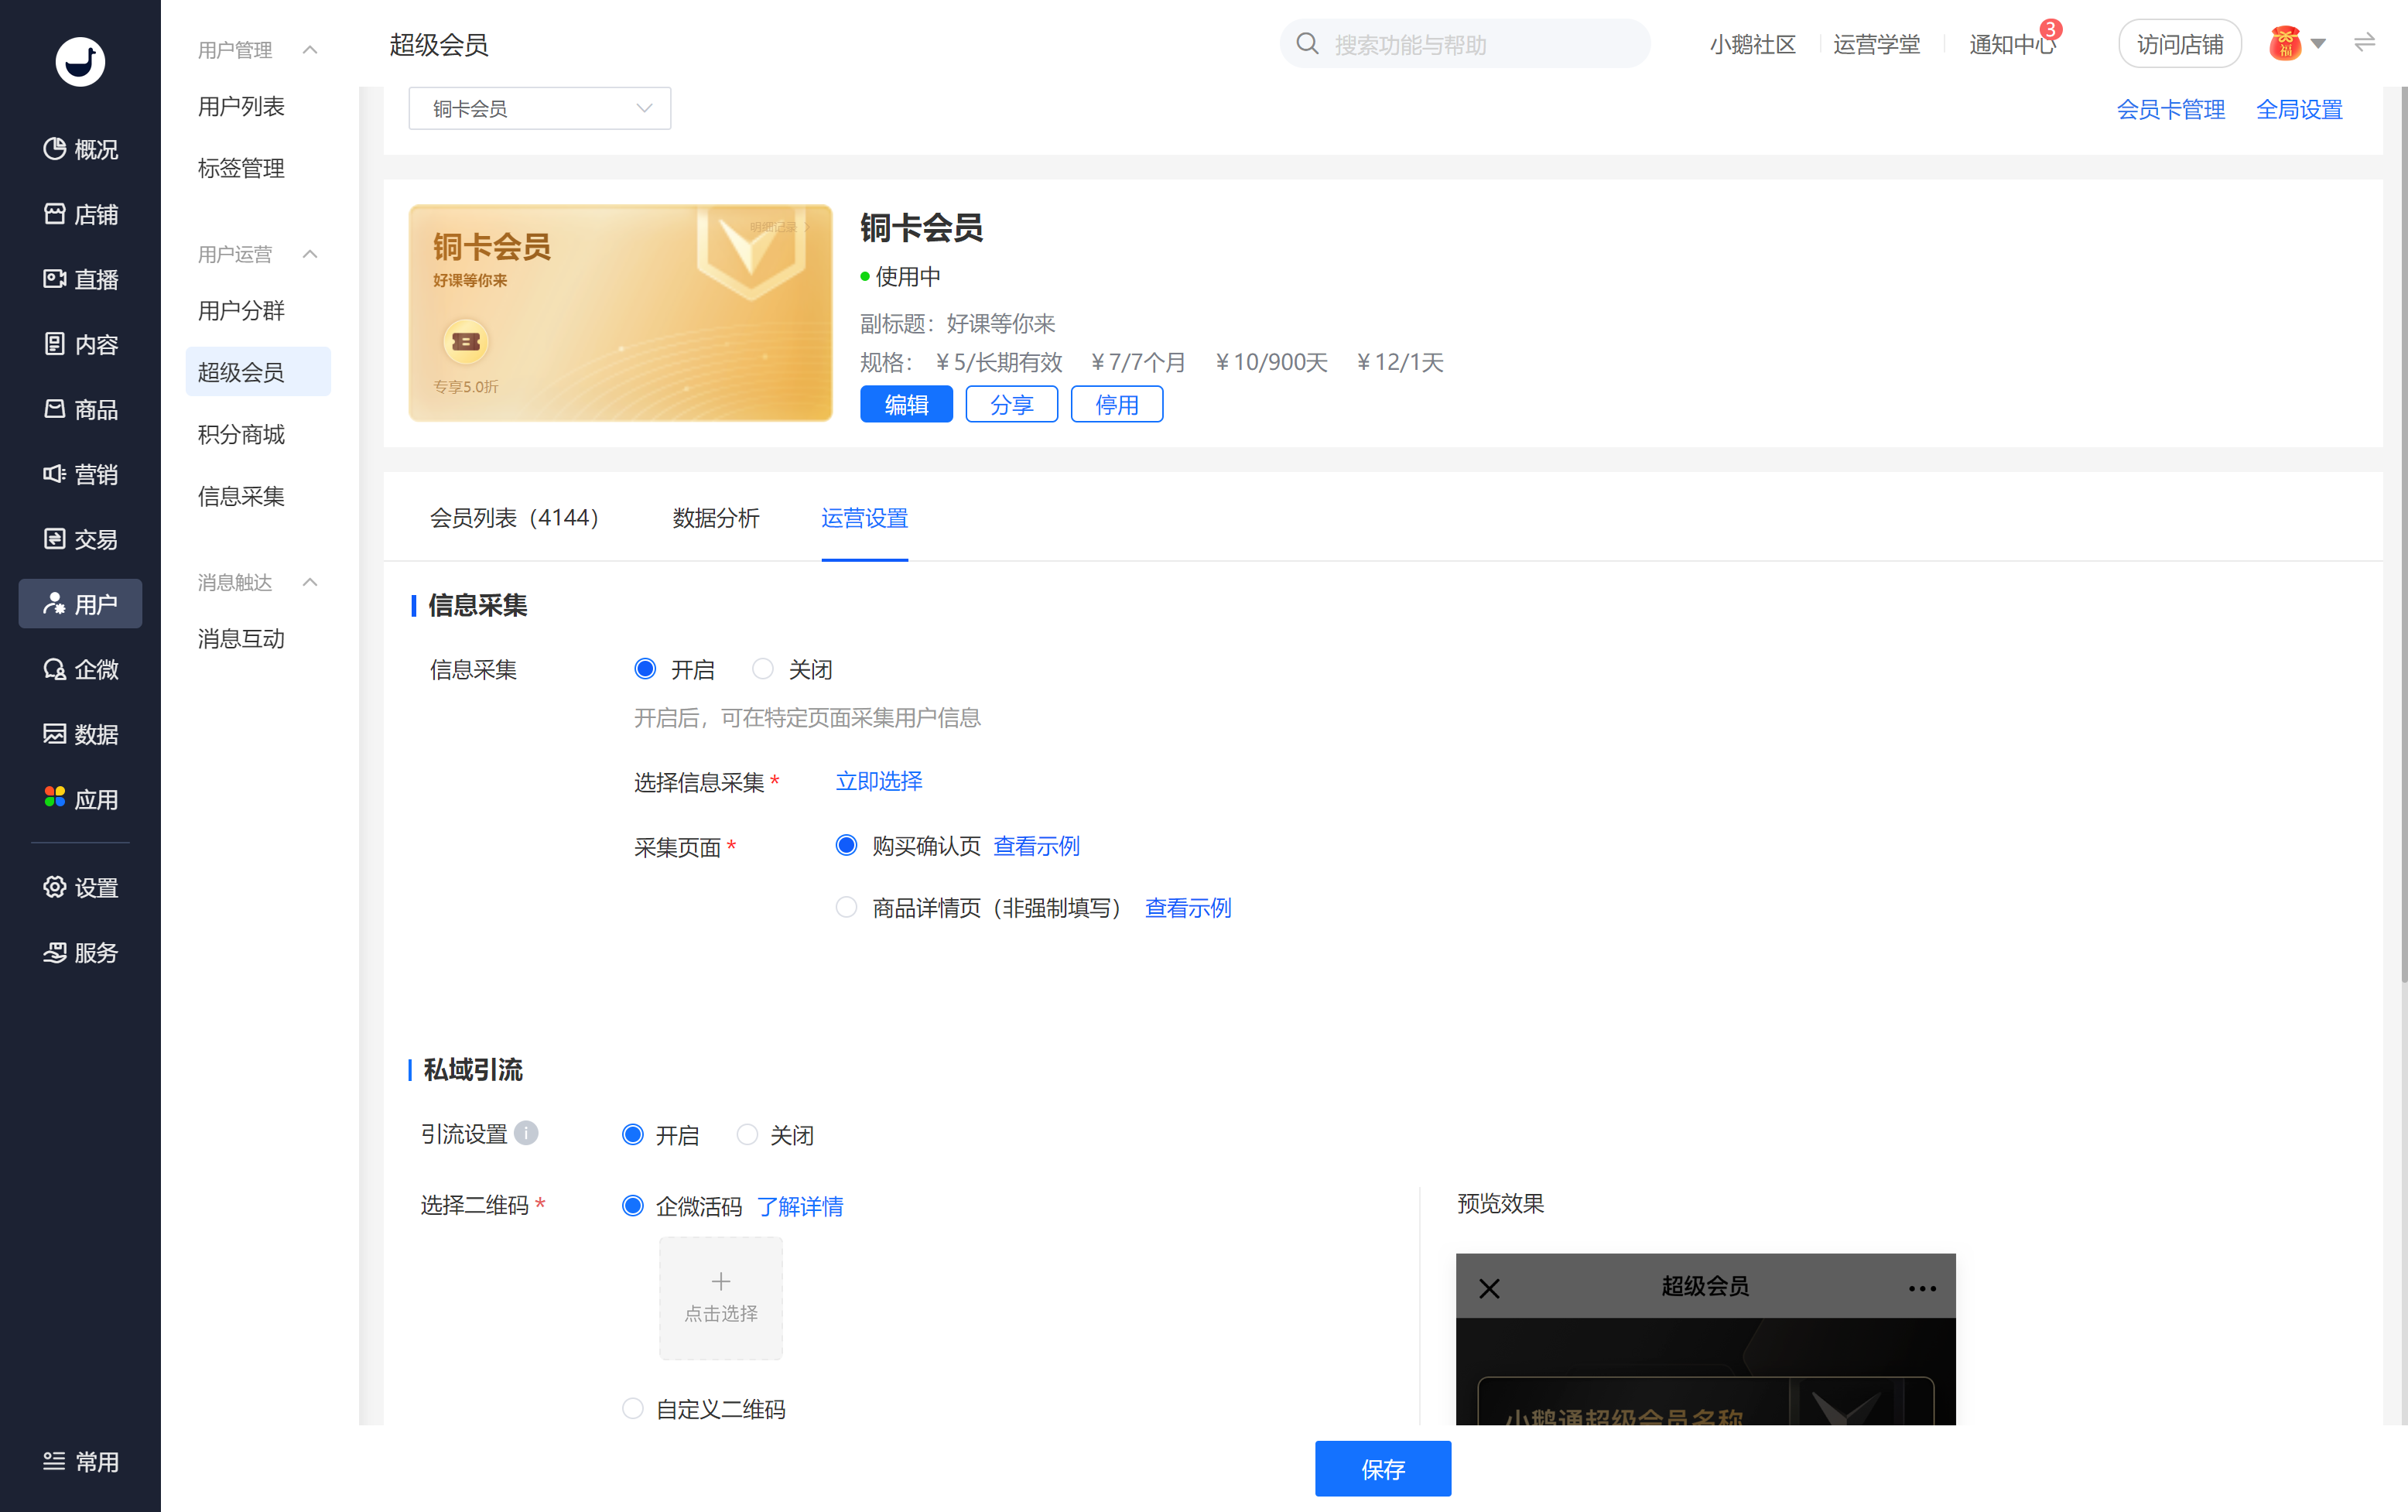Click the 设置 gear icon in sidebar
The image size is (2408, 1512).
(55, 887)
